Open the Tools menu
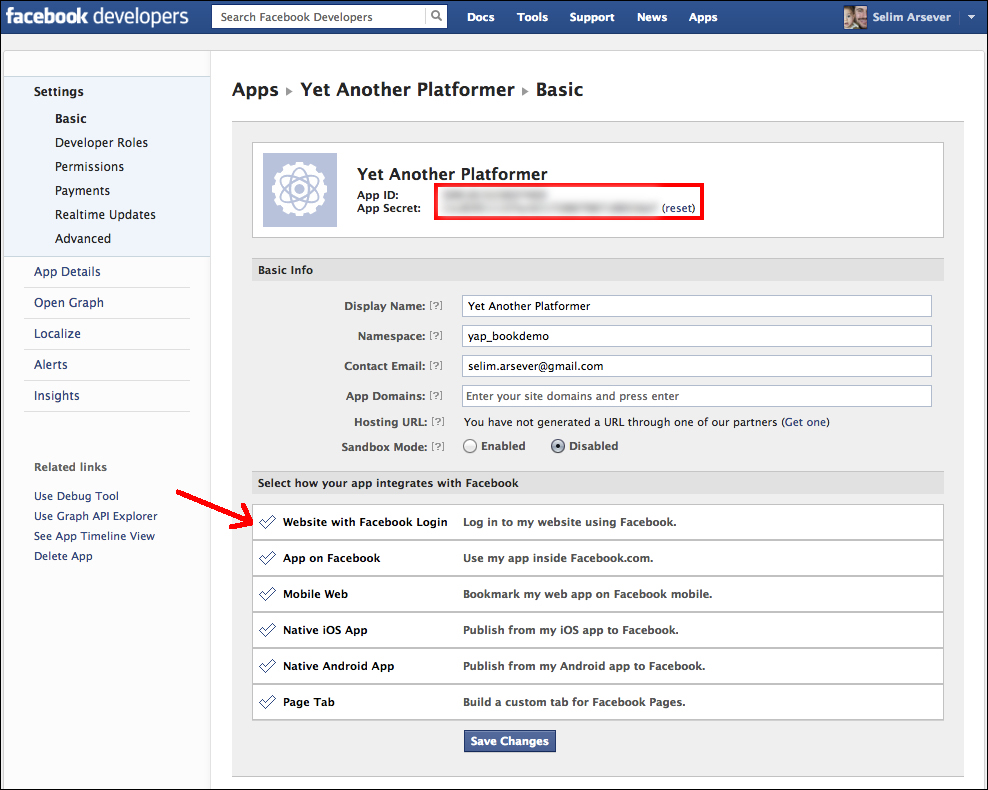This screenshot has width=988, height=790. [532, 17]
